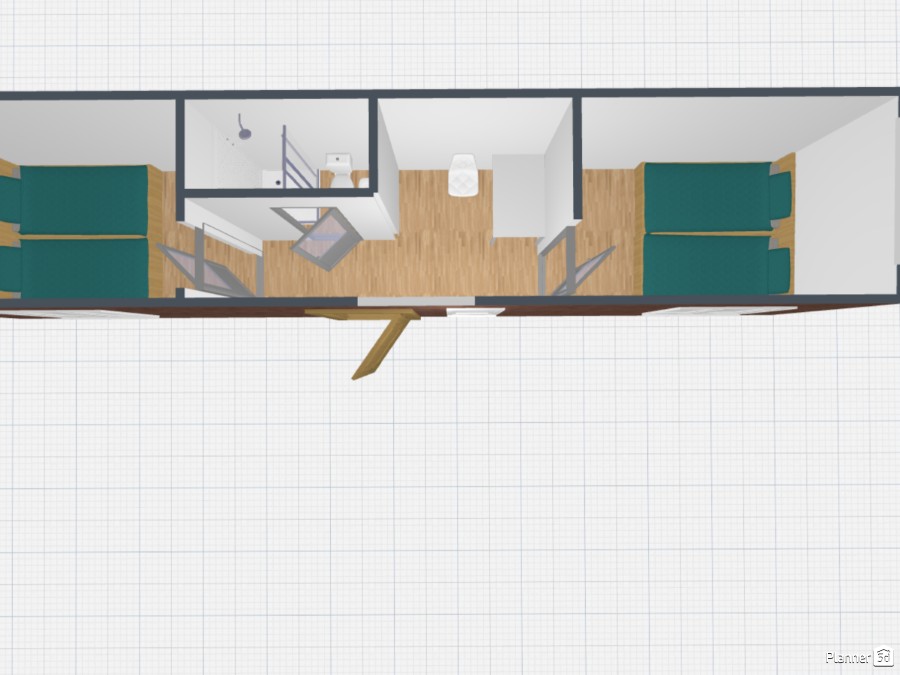900x675 pixels.
Task: Select the shower head in the bathroom
Action: [x=243, y=126]
